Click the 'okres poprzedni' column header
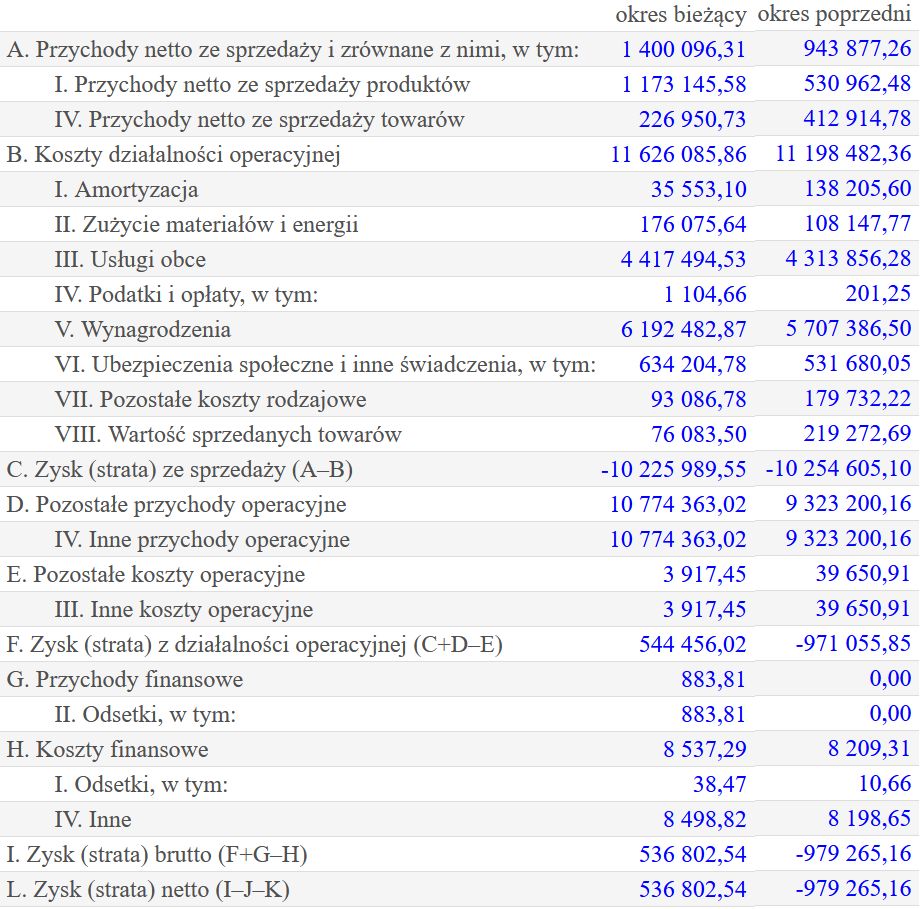 click(x=834, y=15)
